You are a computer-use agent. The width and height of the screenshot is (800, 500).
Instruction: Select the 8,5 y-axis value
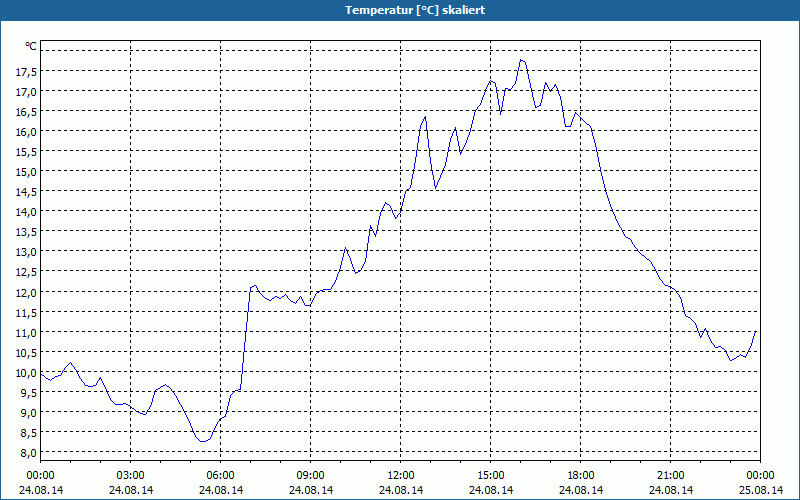point(29,433)
